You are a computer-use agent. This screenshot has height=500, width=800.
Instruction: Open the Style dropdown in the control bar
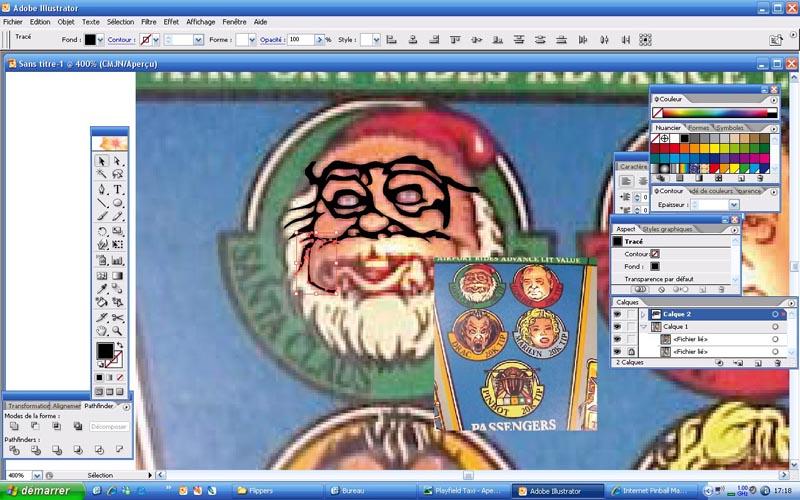376,40
